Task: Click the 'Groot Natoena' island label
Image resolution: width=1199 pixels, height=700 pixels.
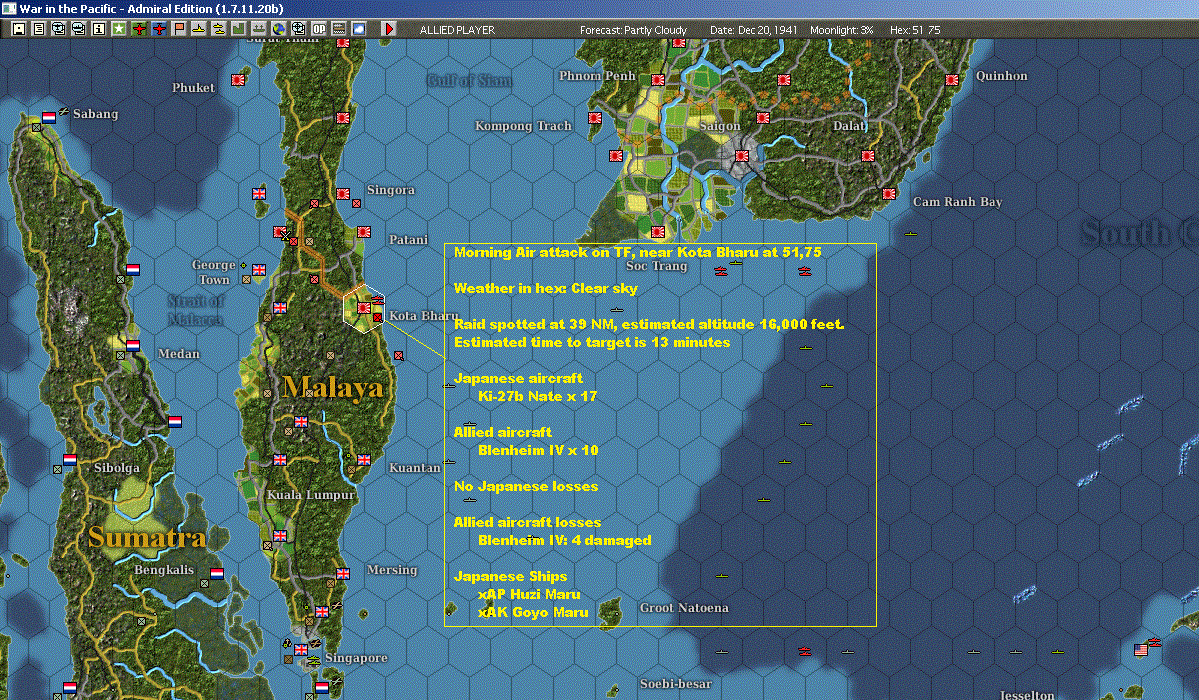Action: 684,608
